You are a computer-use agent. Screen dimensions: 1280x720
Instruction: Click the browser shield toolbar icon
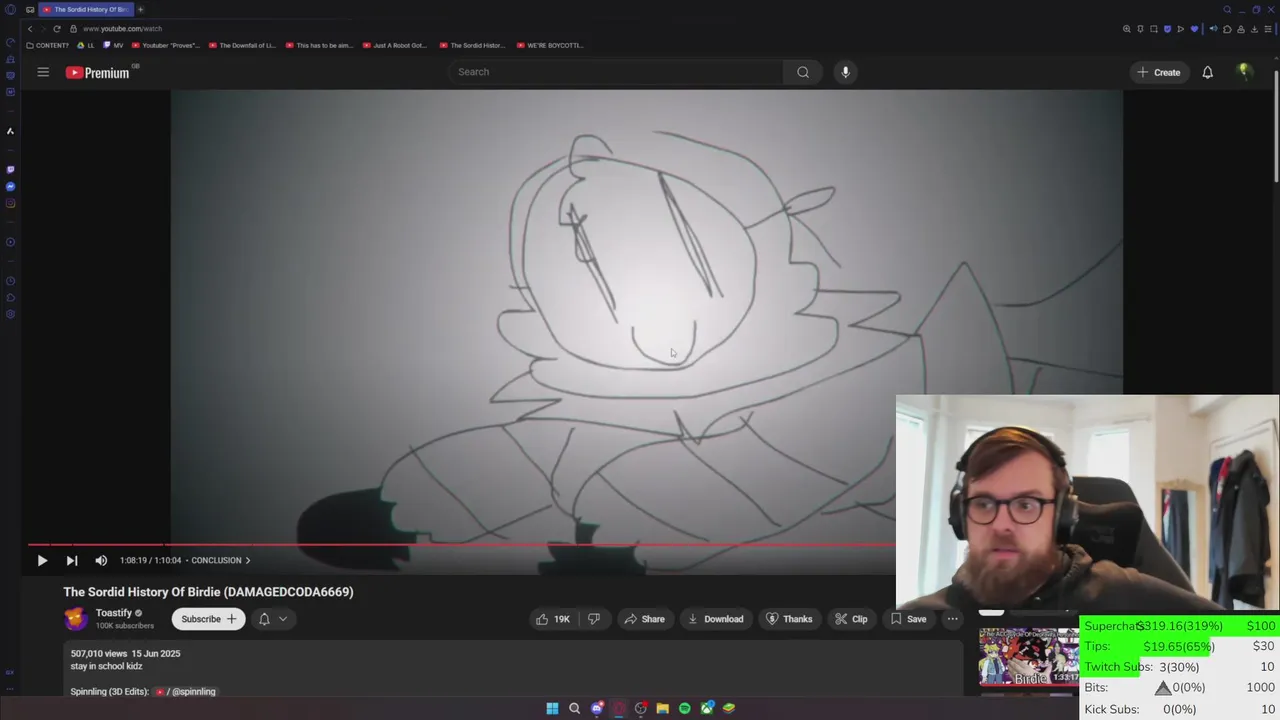point(1167,29)
